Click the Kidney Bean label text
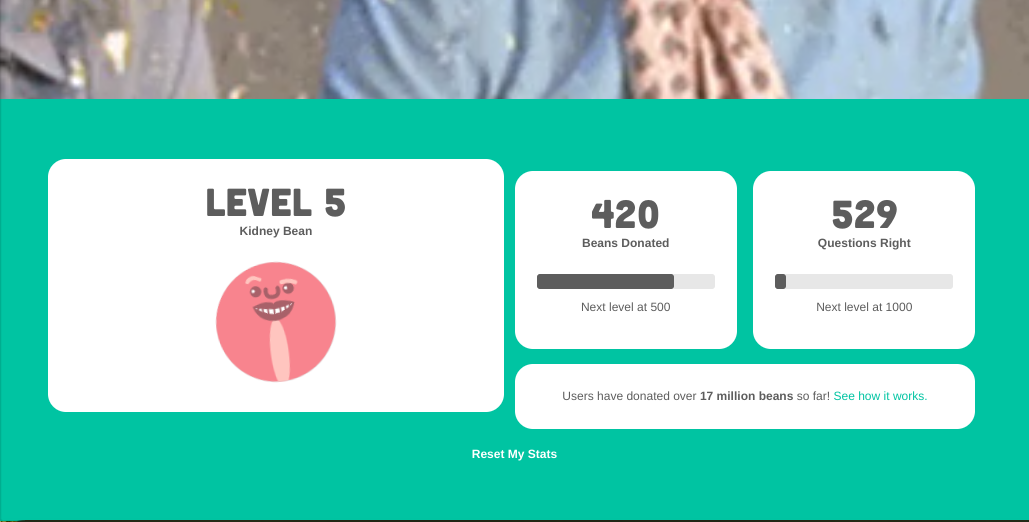1029x522 pixels. point(276,231)
